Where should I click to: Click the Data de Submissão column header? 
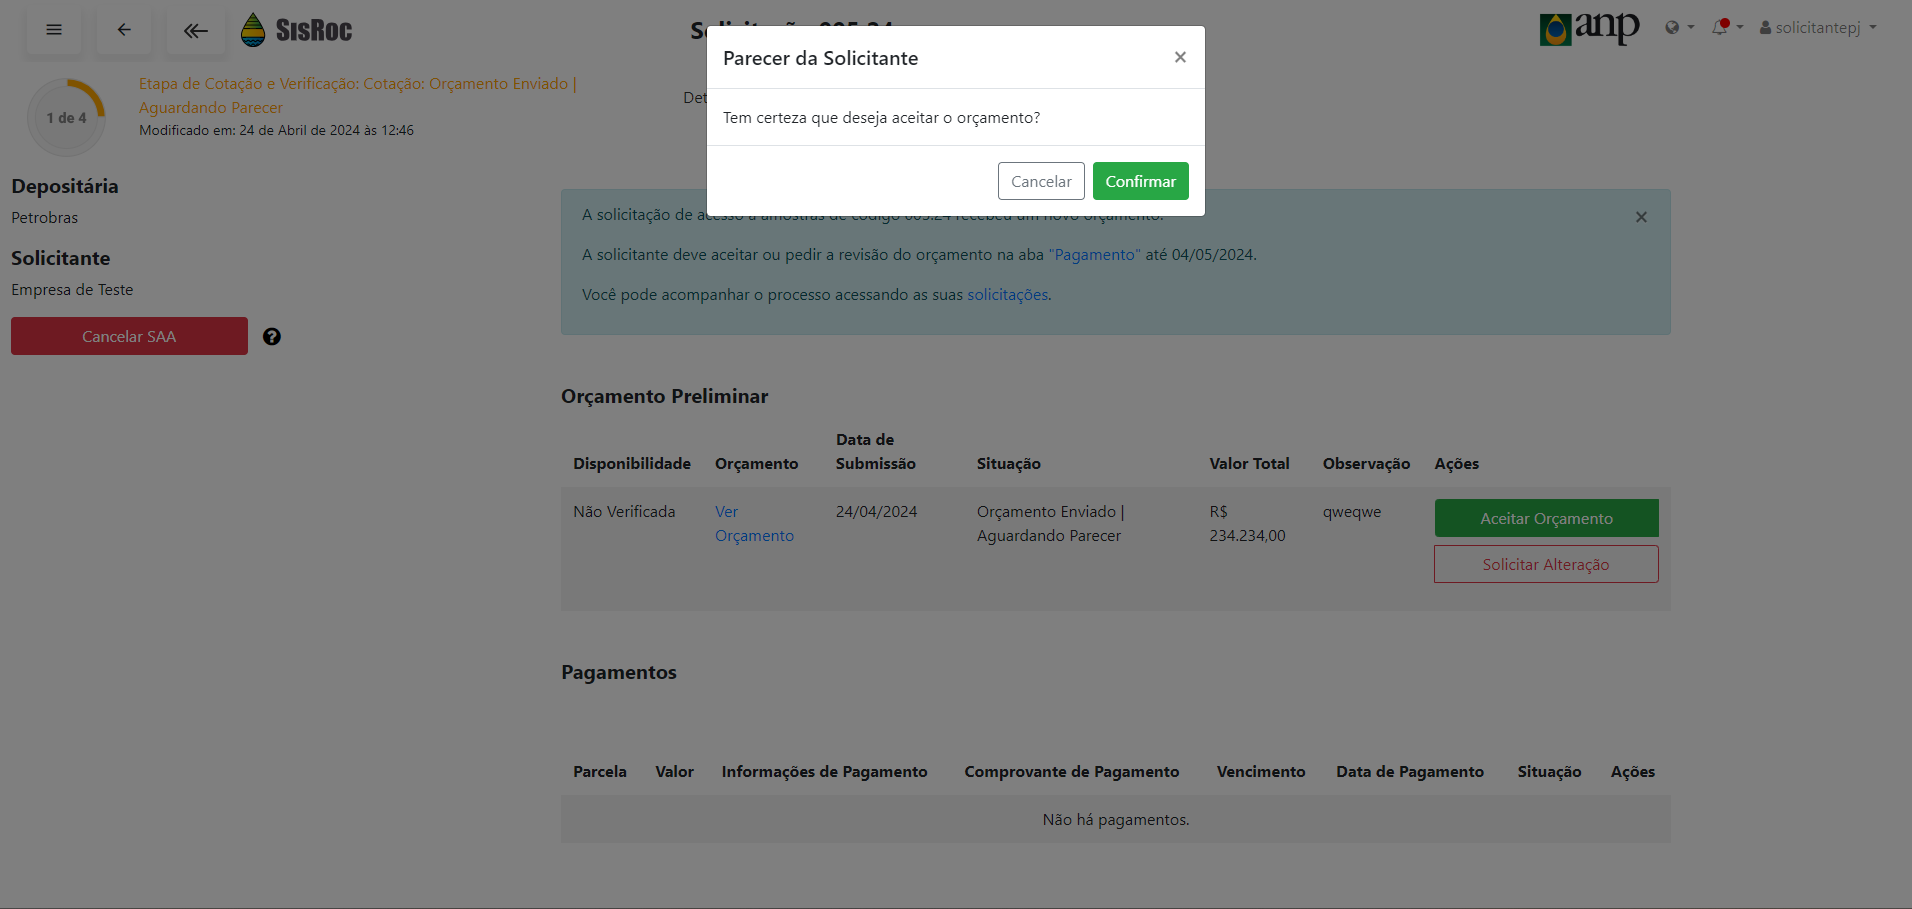[876, 452]
